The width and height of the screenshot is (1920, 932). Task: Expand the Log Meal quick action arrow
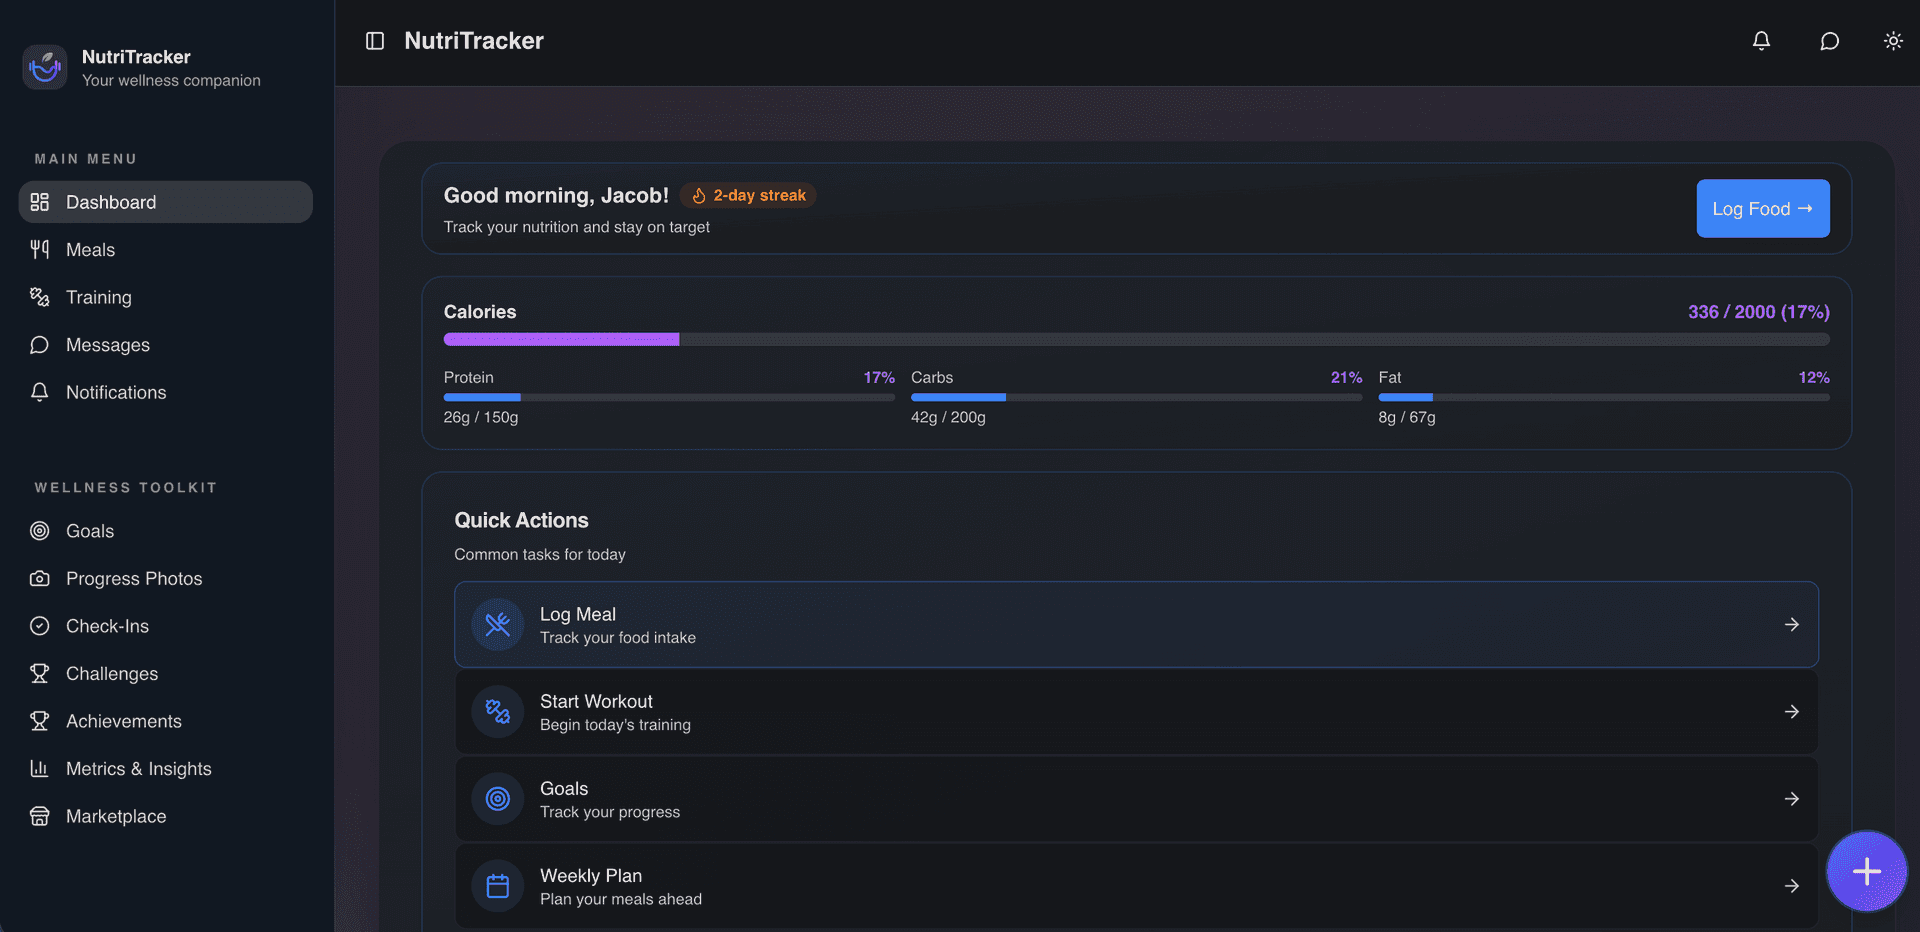(x=1791, y=624)
